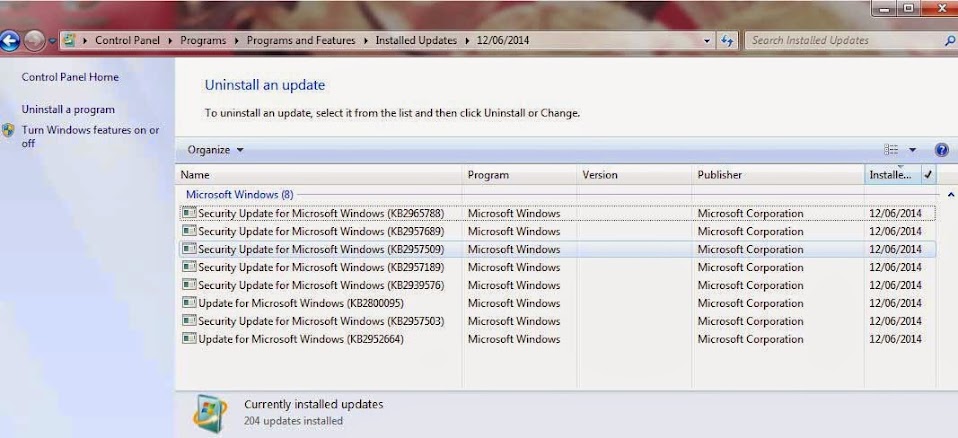The height and width of the screenshot is (438, 958).
Task: Click the search magnifier icon
Action: click(x=950, y=40)
